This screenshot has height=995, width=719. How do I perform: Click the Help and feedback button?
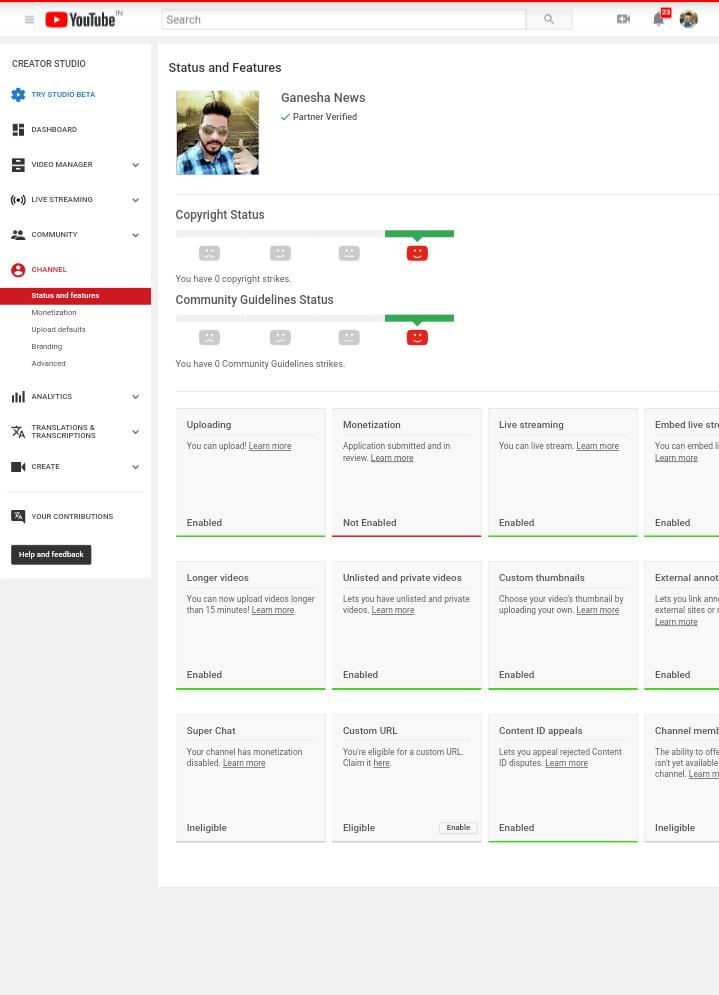click(51, 555)
